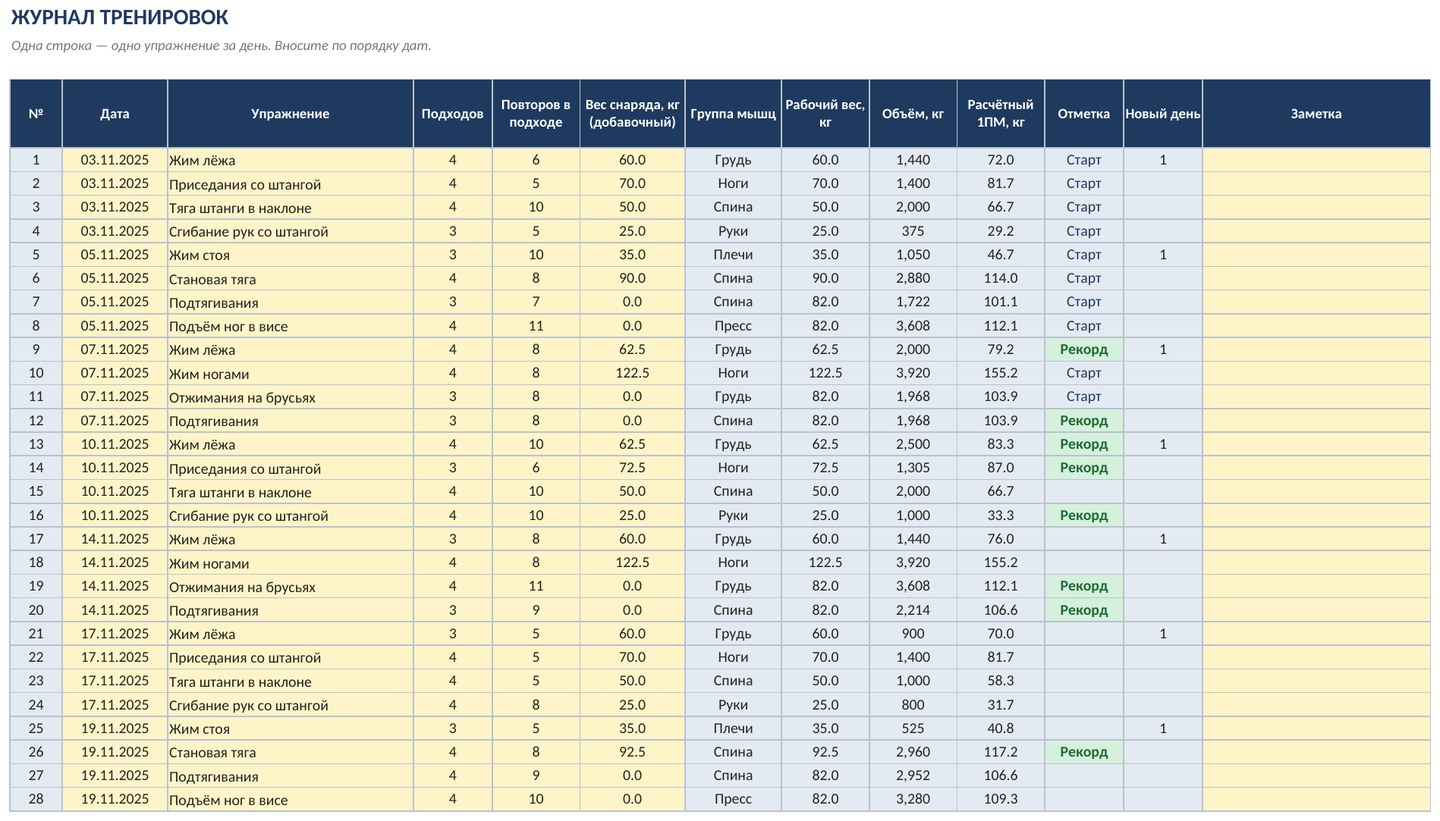The height and width of the screenshot is (821, 1440).
Task: Select the "Упражнение" column header
Action: [x=290, y=114]
